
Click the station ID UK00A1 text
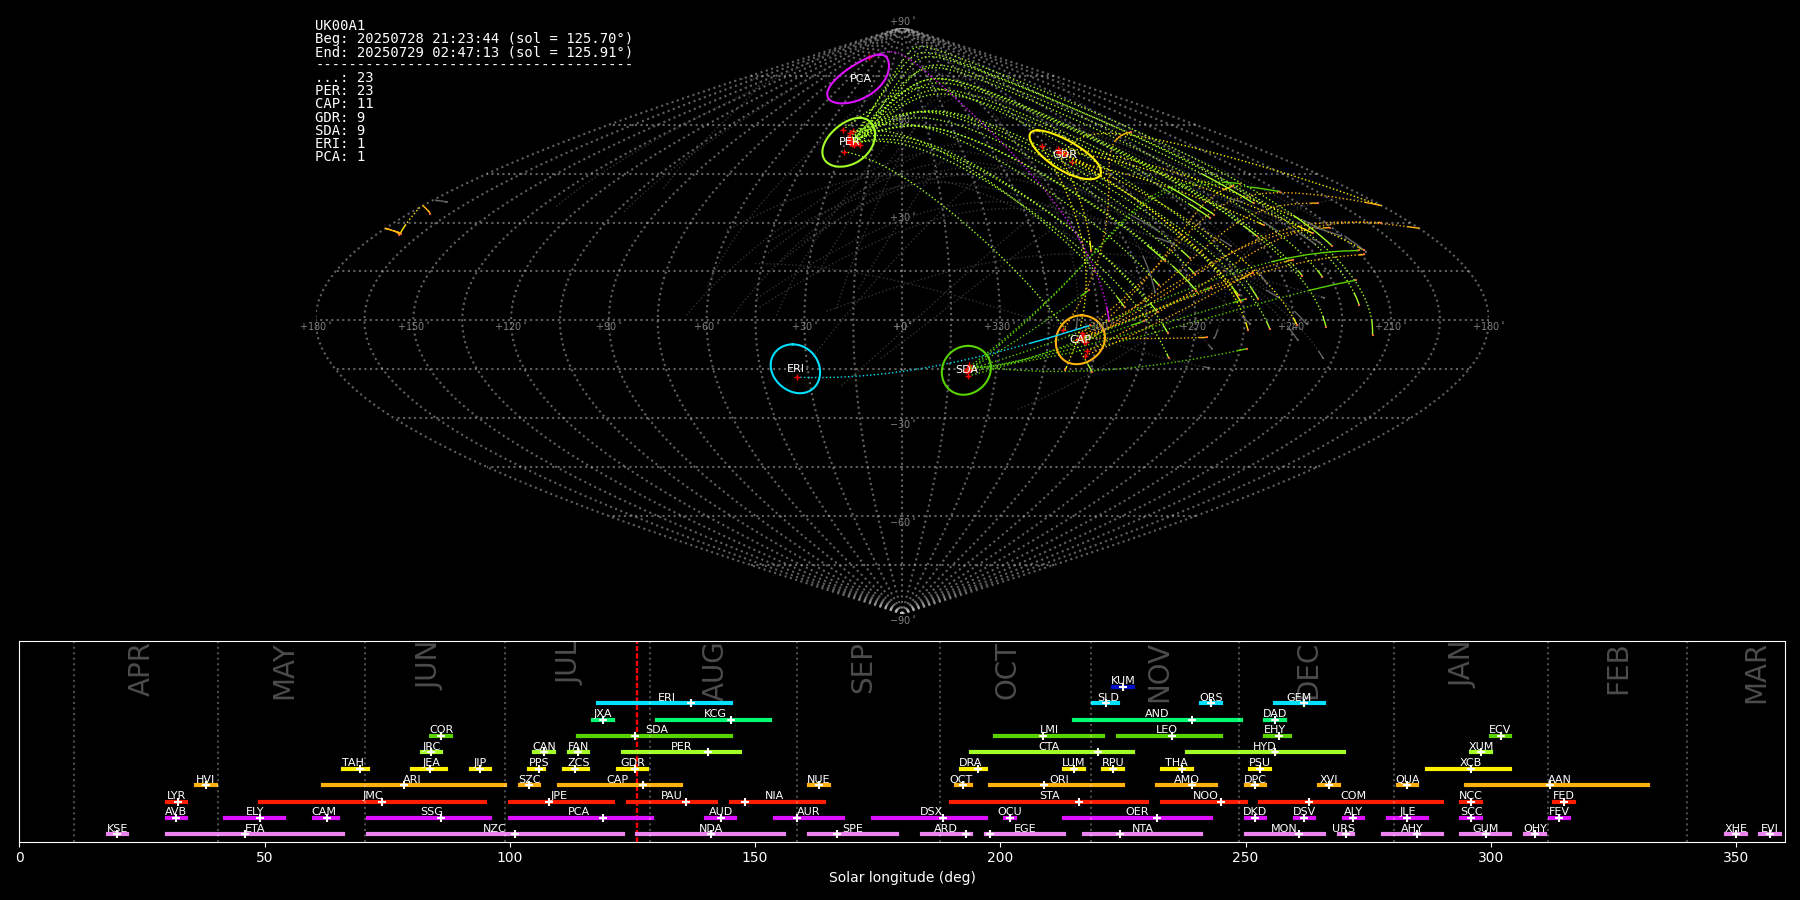click(x=340, y=26)
